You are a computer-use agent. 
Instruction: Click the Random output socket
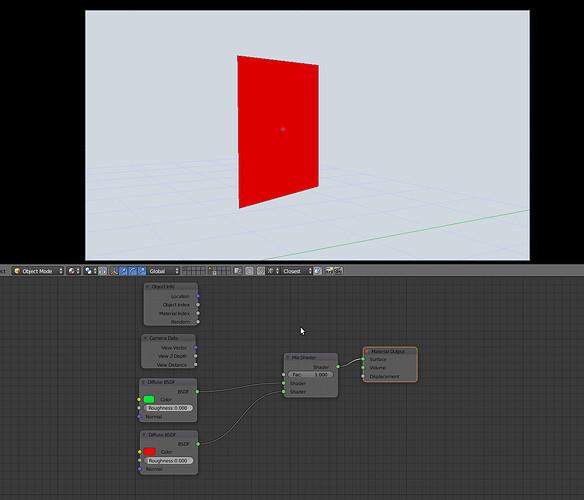pos(198,322)
